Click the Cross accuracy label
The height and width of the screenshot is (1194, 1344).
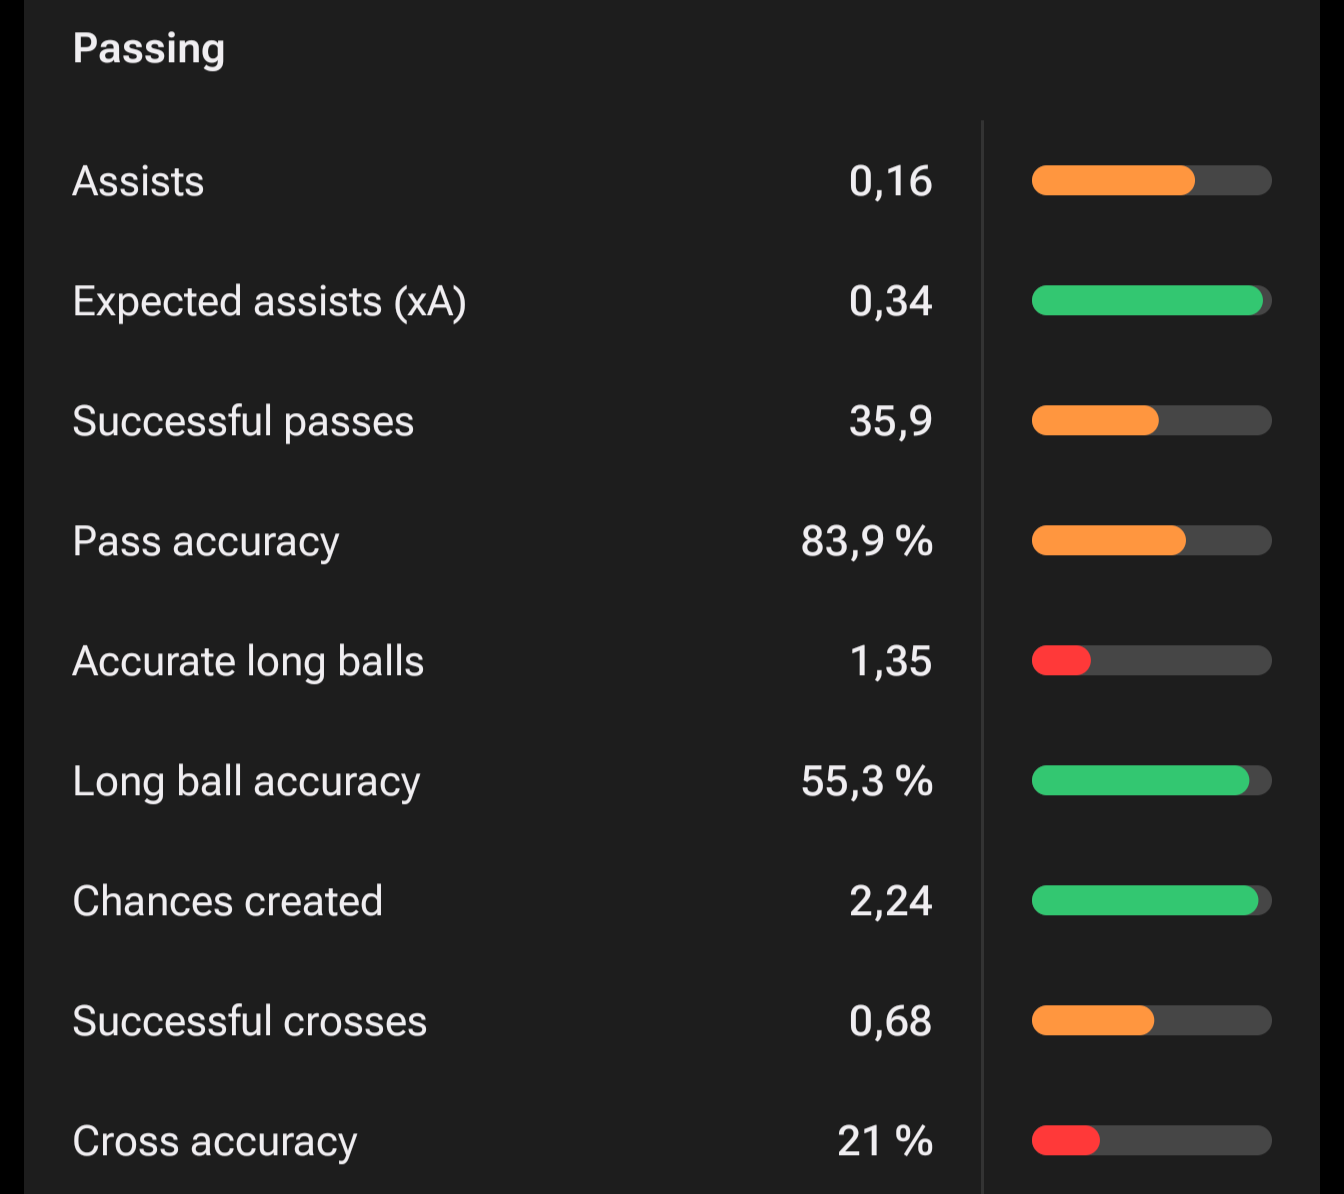coord(215,1141)
